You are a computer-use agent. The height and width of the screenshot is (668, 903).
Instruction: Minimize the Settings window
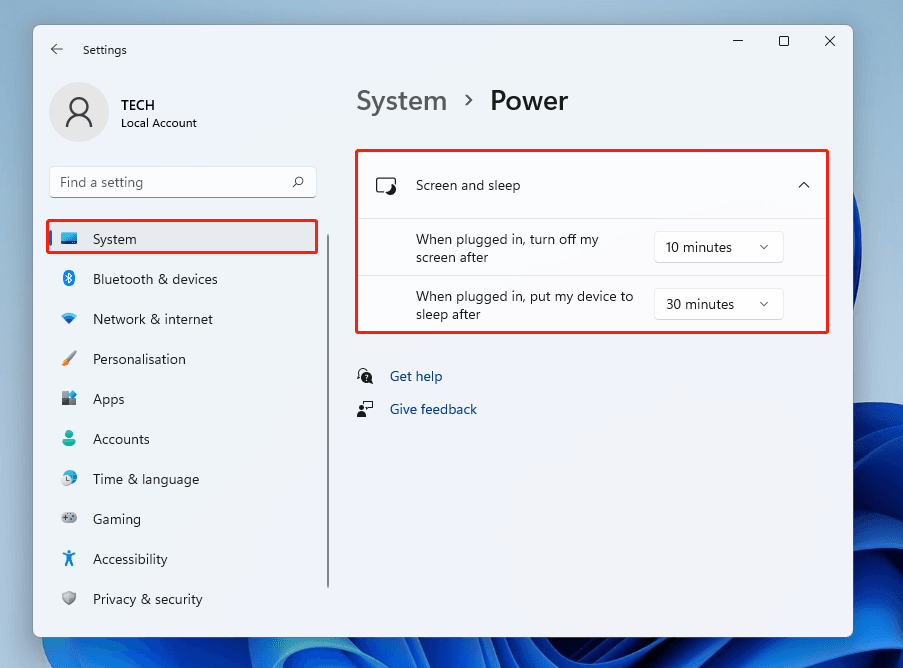(738, 41)
